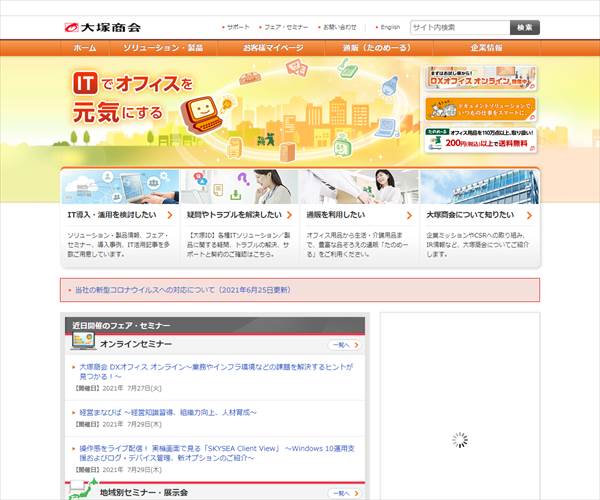Click the blue laptop icon in hero
The image size is (600, 500).
coord(386,128)
